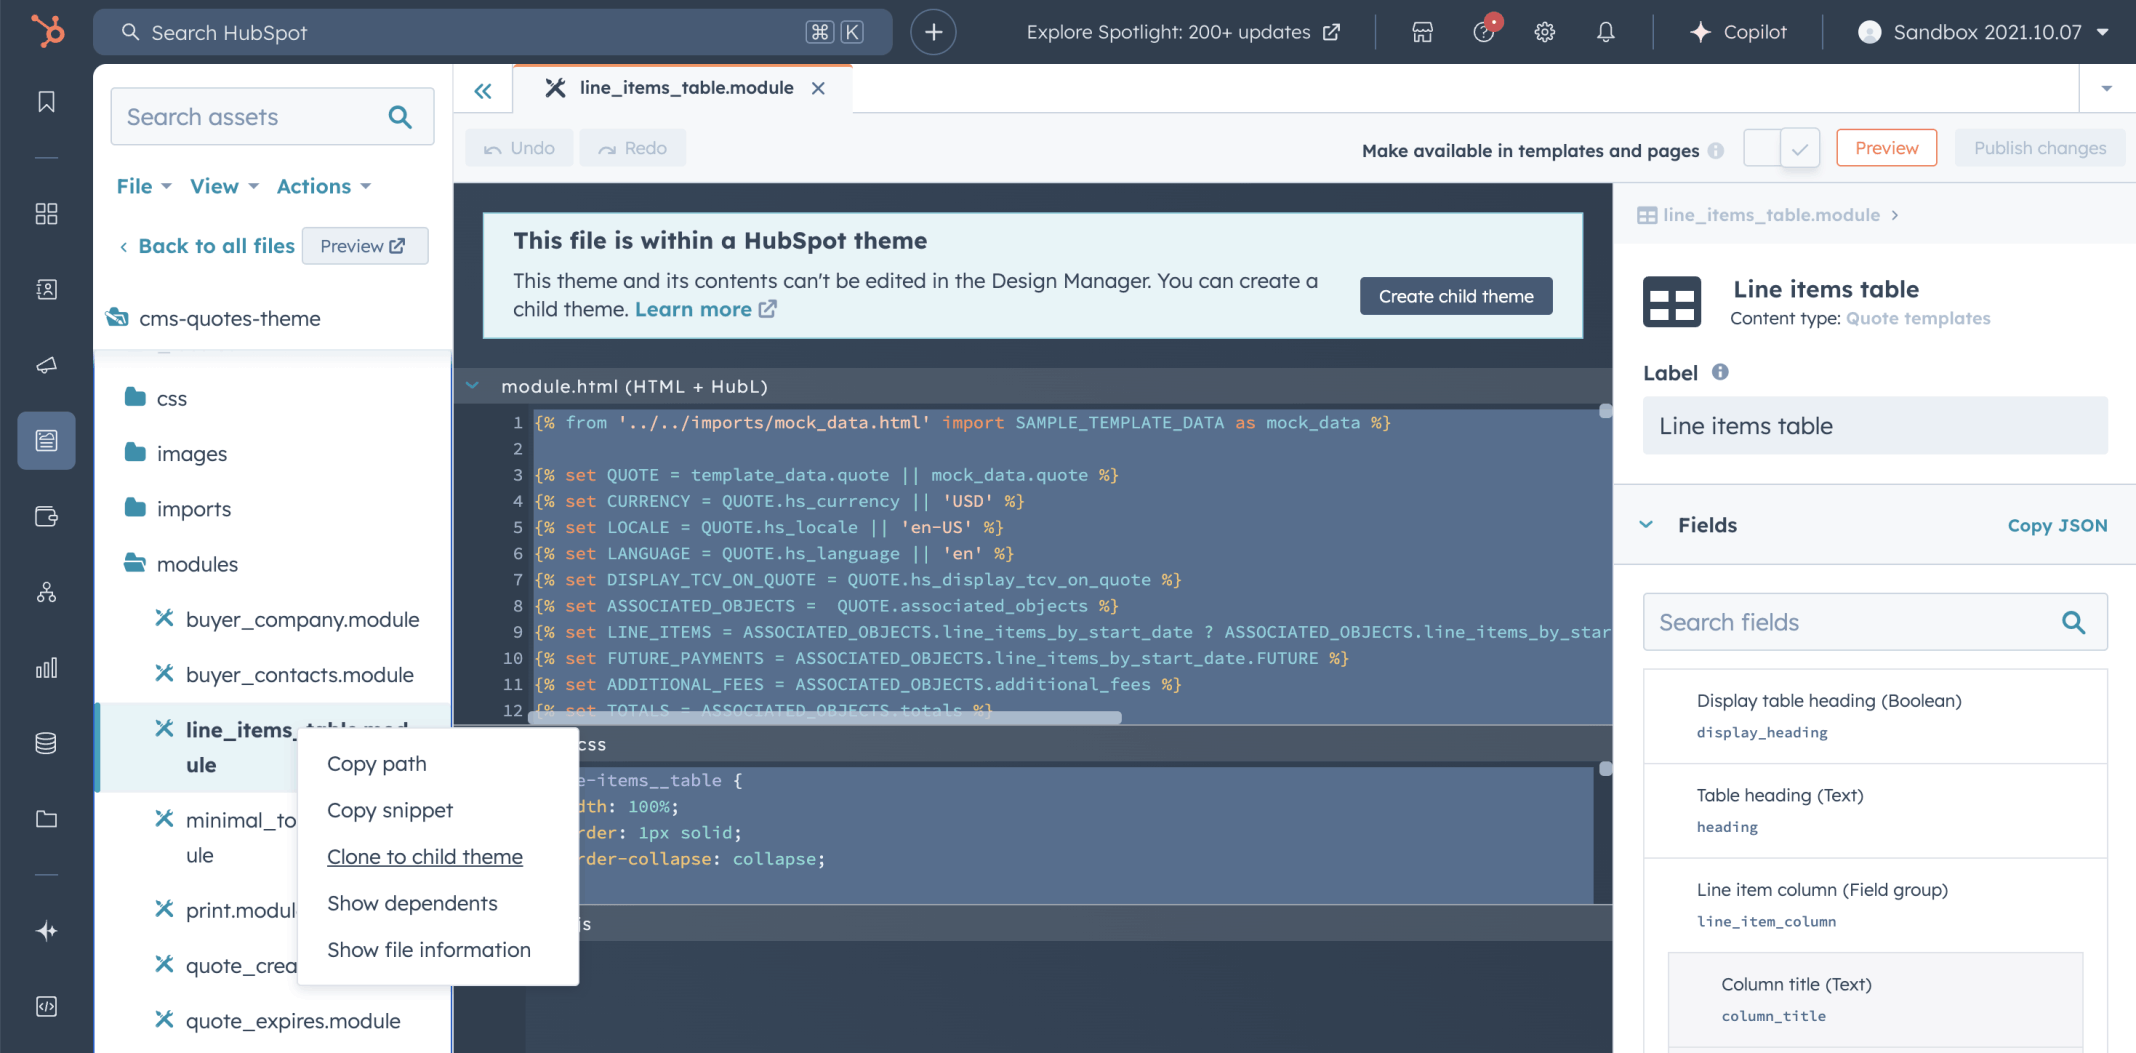Click Create child theme button
The height and width of the screenshot is (1053, 2136).
1456,296
